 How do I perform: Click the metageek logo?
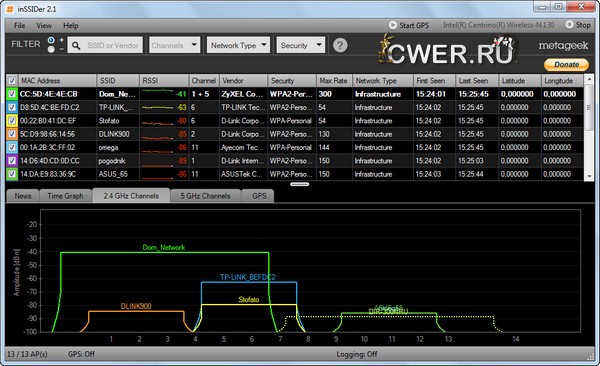(x=563, y=46)
